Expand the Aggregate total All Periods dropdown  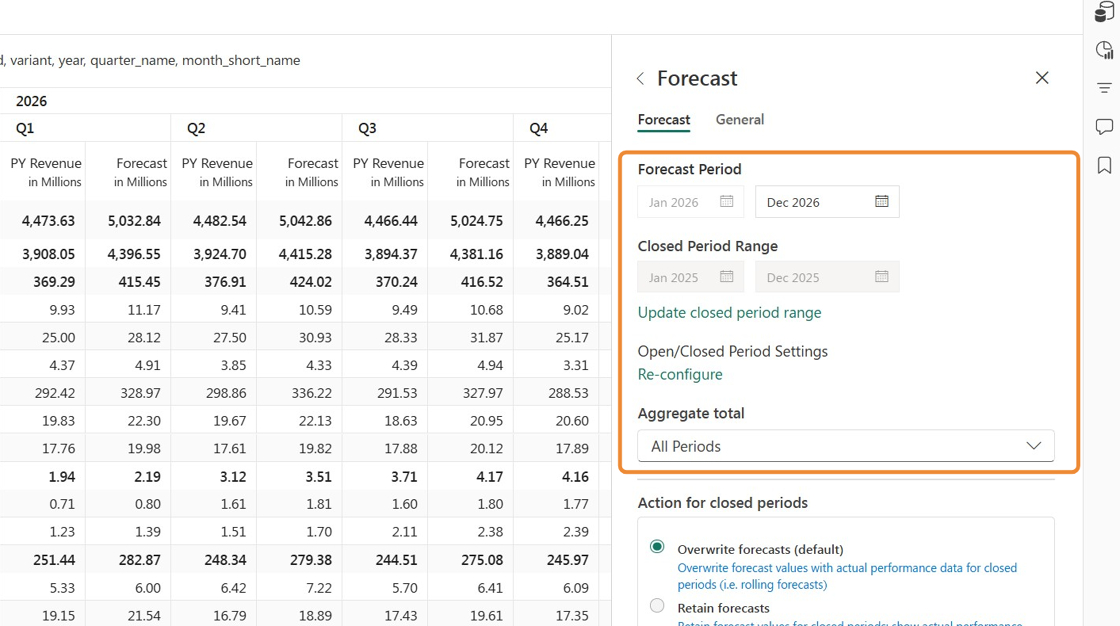[846, 446]
